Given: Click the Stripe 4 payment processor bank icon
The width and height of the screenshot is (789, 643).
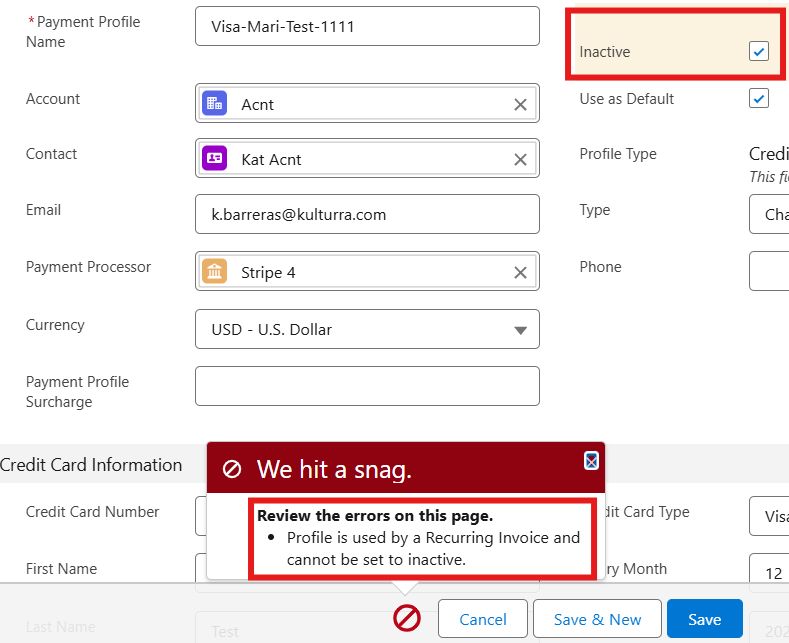Looking at the screenshot, I should click(x=214, y=272).
